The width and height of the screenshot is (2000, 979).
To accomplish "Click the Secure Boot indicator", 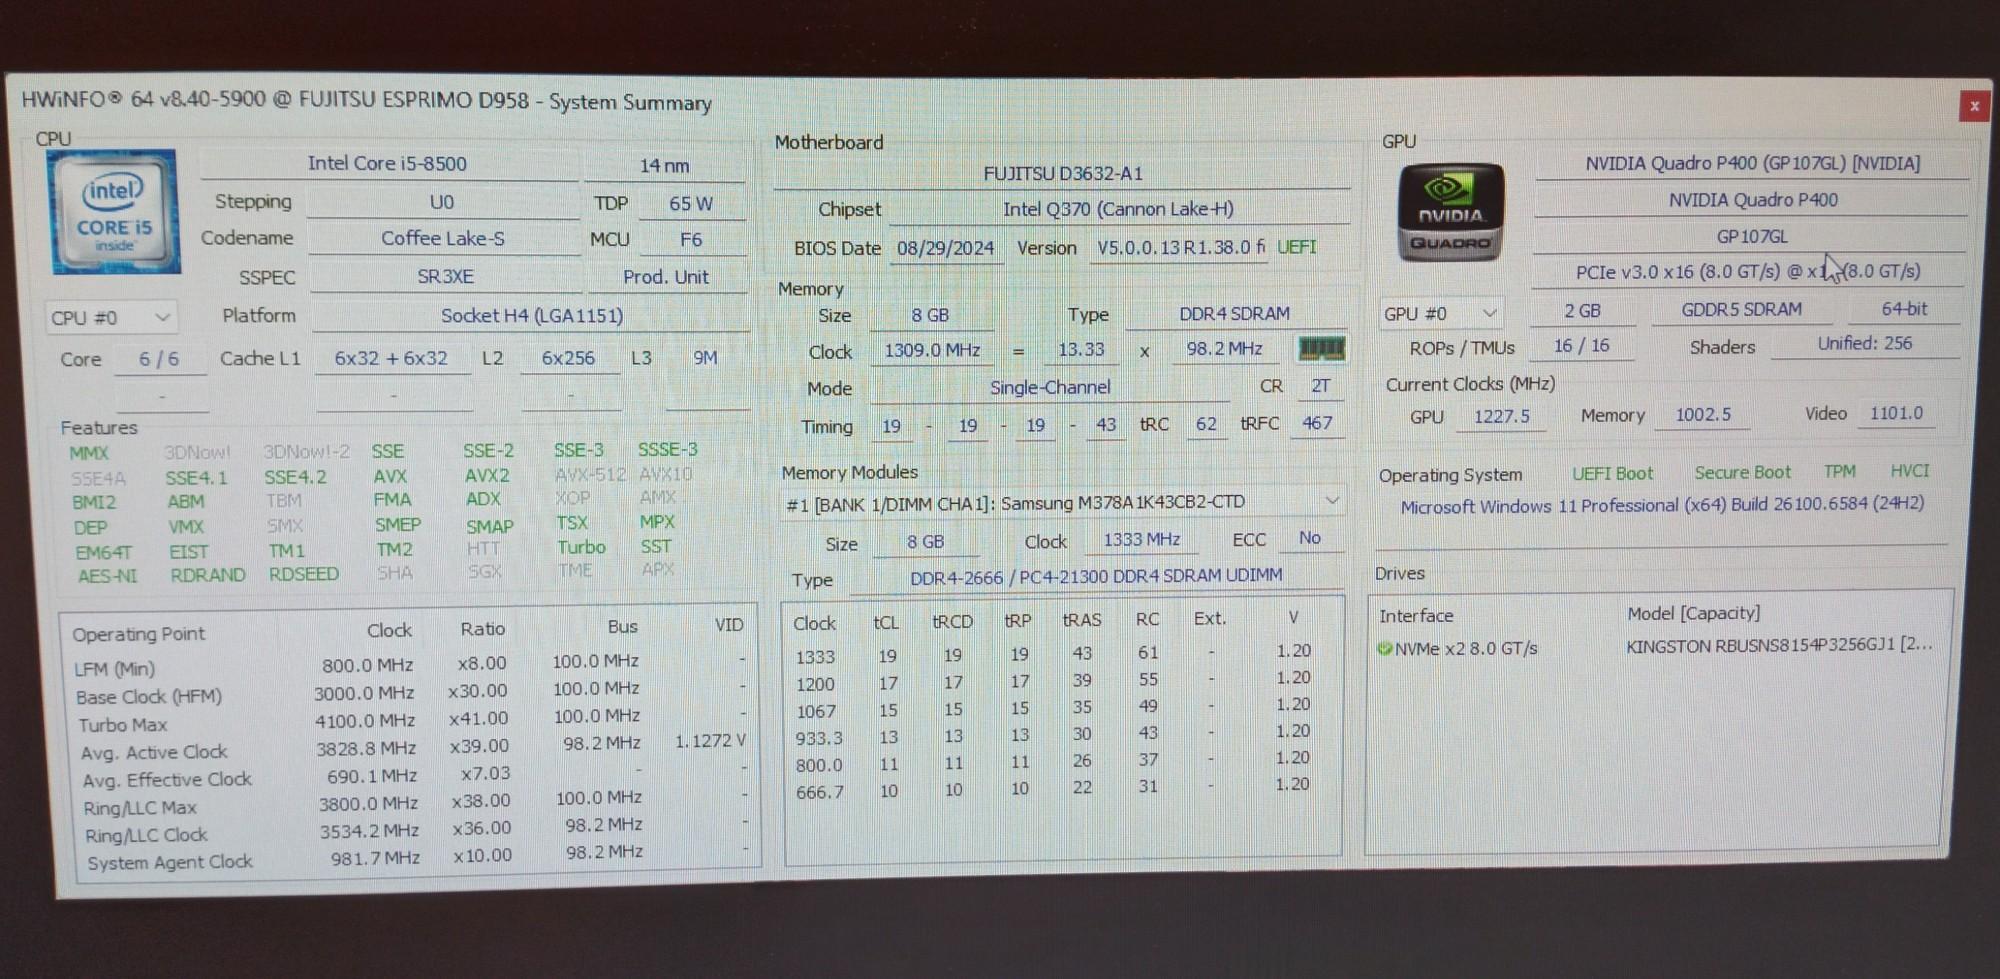I will (1742, 472).
